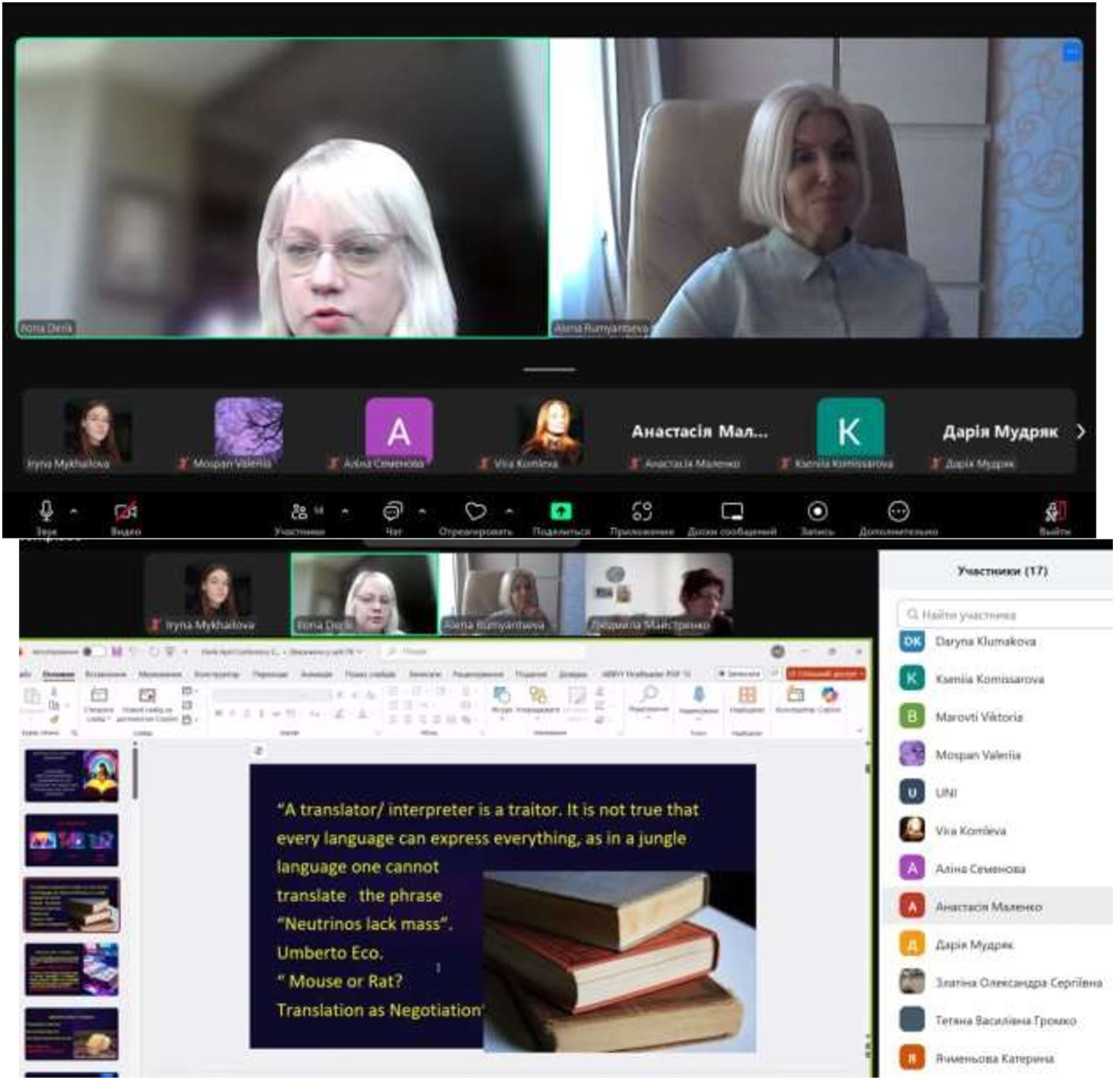Click the Paste clipboard icon in ribbon
Image resolution: width=1115 pixels, height=1080 pixels.
click(33, 695)
